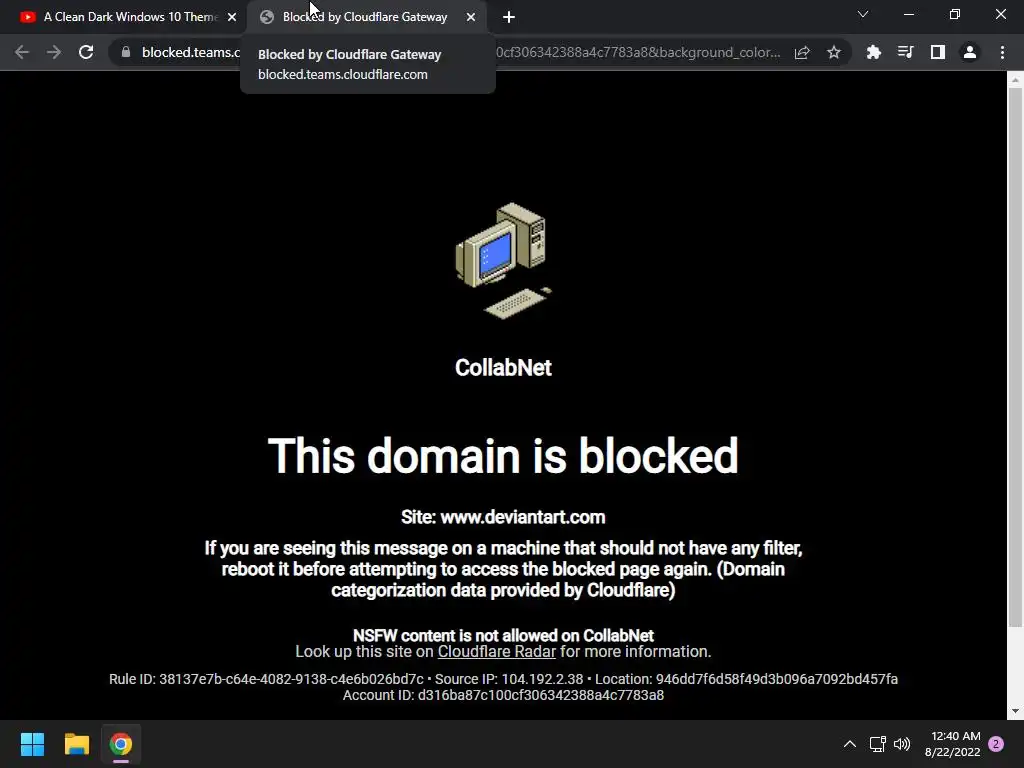Open Chrome profile avatar icon
Image resolution: width=1024 pixels, height=768 pixels.
click(x=970, y=52)
